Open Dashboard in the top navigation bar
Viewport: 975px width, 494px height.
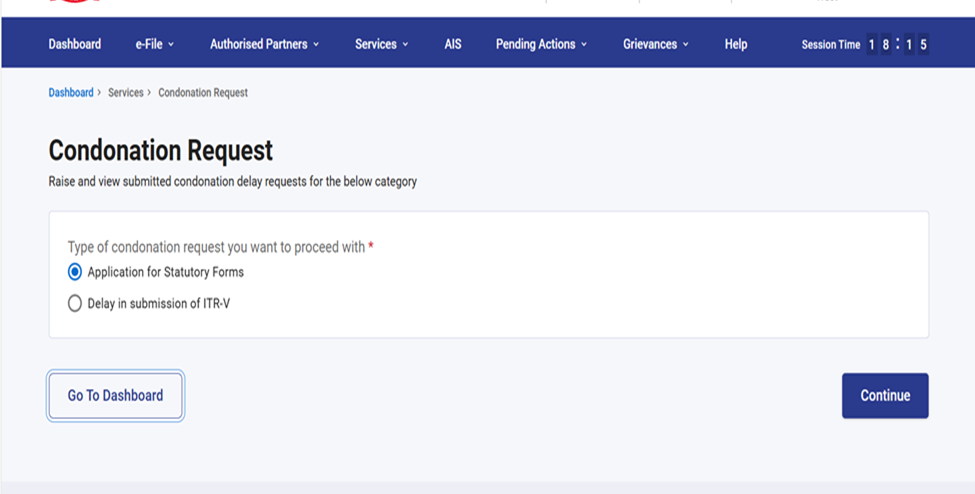(75, 44)
